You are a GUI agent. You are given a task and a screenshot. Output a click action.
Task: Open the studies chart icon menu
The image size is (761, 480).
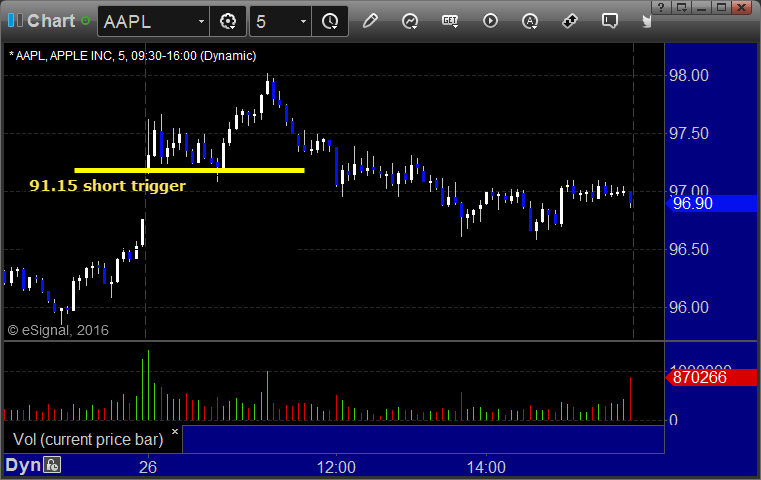410,21
